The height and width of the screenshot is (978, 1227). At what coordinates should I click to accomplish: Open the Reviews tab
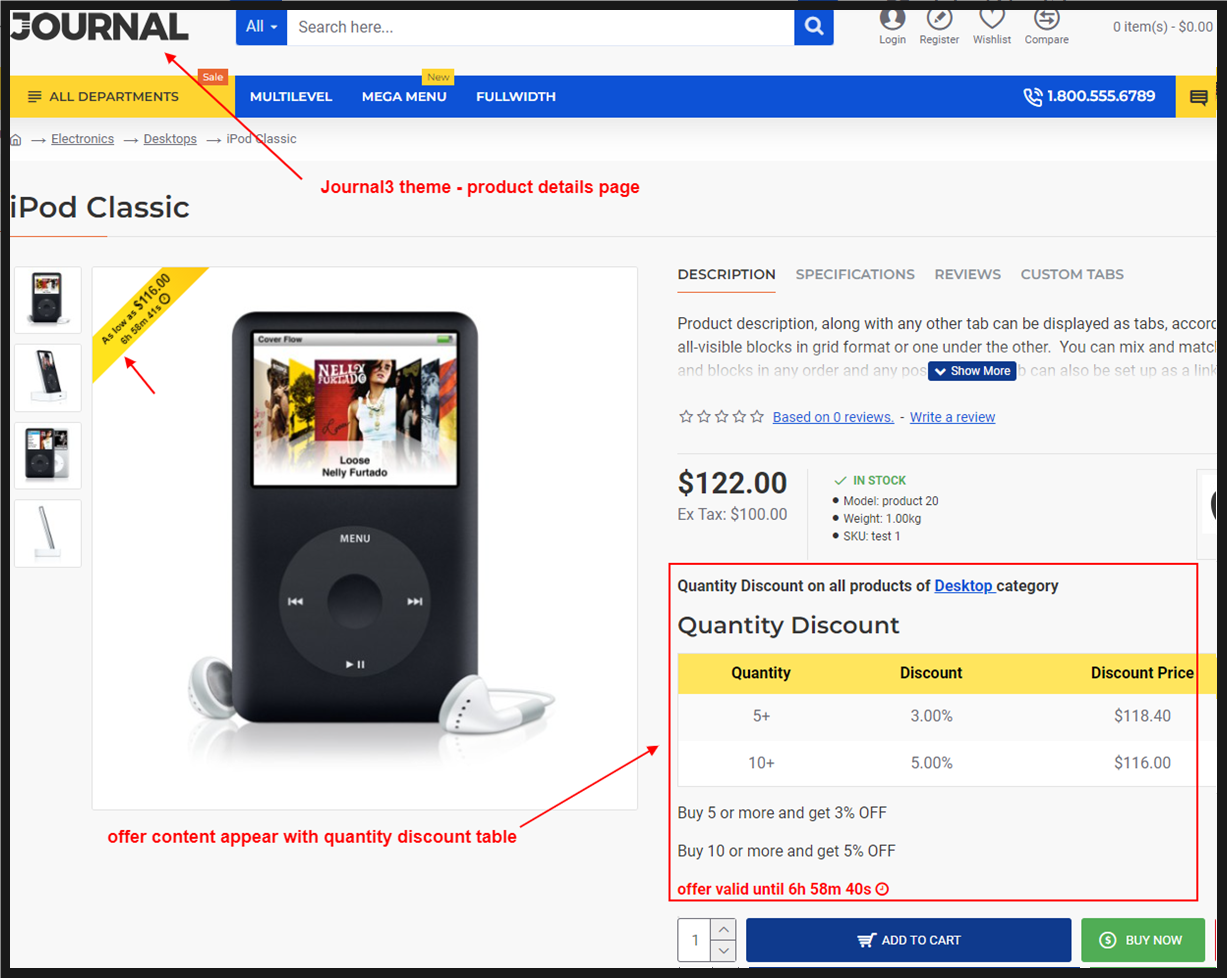tap(967, 274)
